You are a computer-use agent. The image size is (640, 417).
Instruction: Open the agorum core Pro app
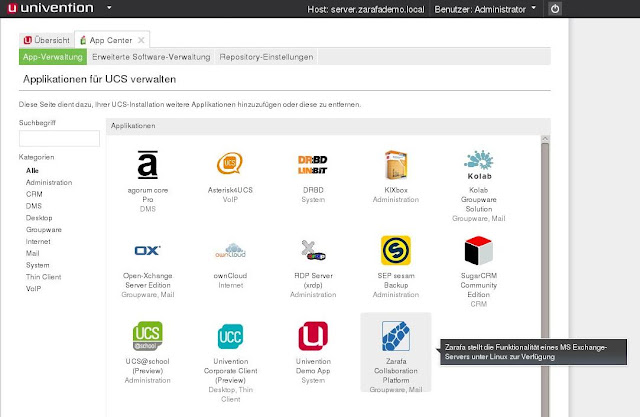click(148, 181)
